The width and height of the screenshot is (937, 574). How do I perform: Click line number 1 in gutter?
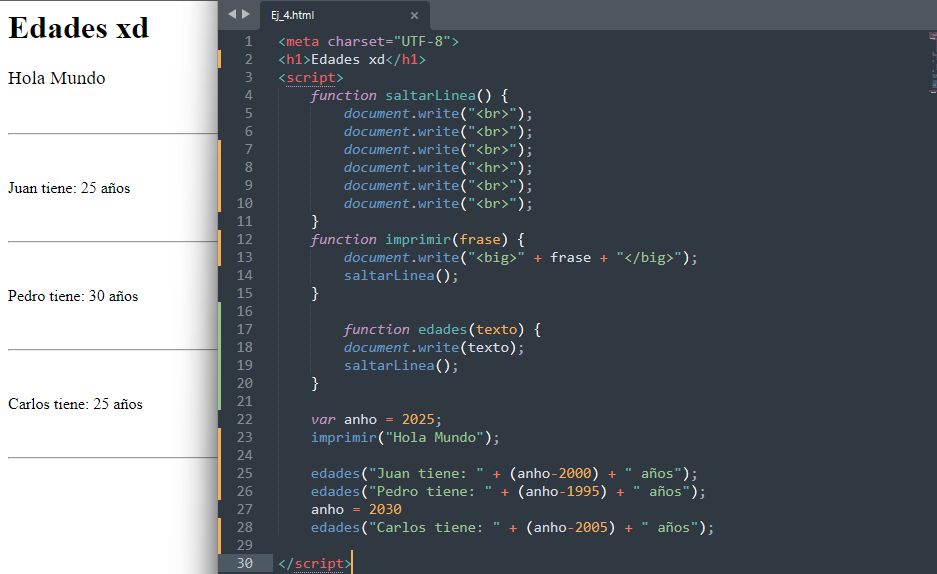[249, 42]
